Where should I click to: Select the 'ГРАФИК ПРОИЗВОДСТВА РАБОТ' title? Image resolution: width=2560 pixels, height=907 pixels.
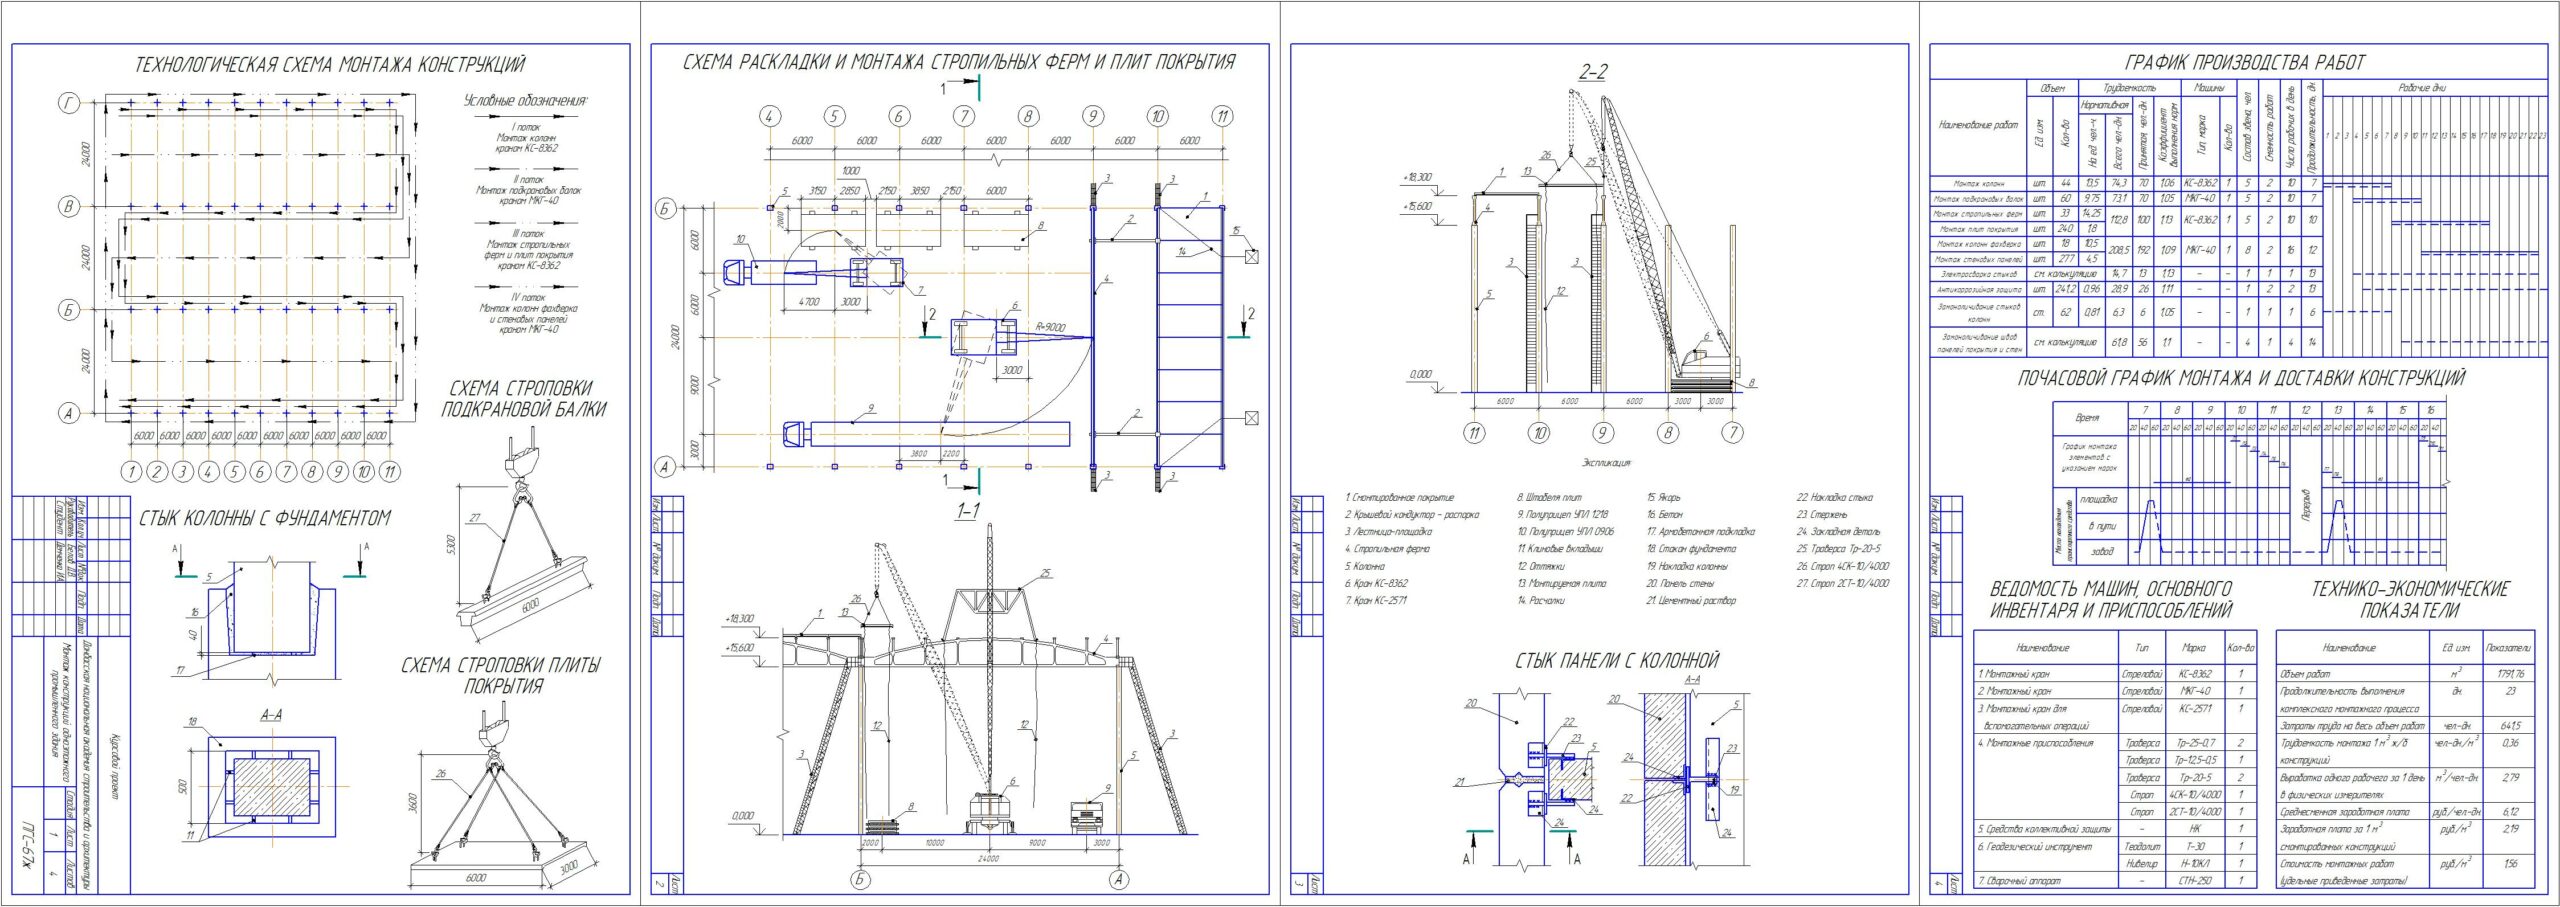(x=2244, y=63)
